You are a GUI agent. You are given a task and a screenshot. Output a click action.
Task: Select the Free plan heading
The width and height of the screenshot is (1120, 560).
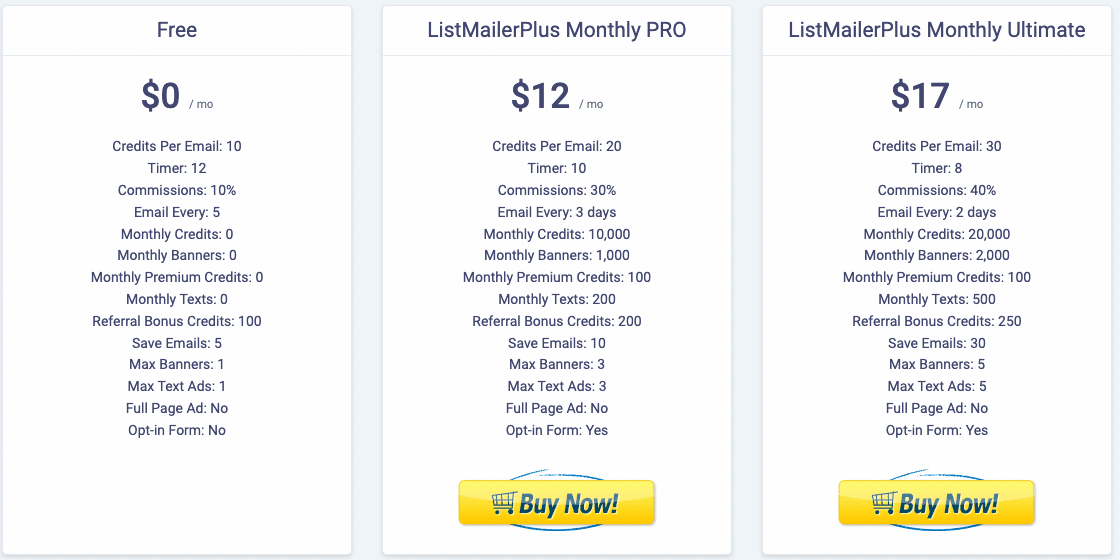coord(177,30)
